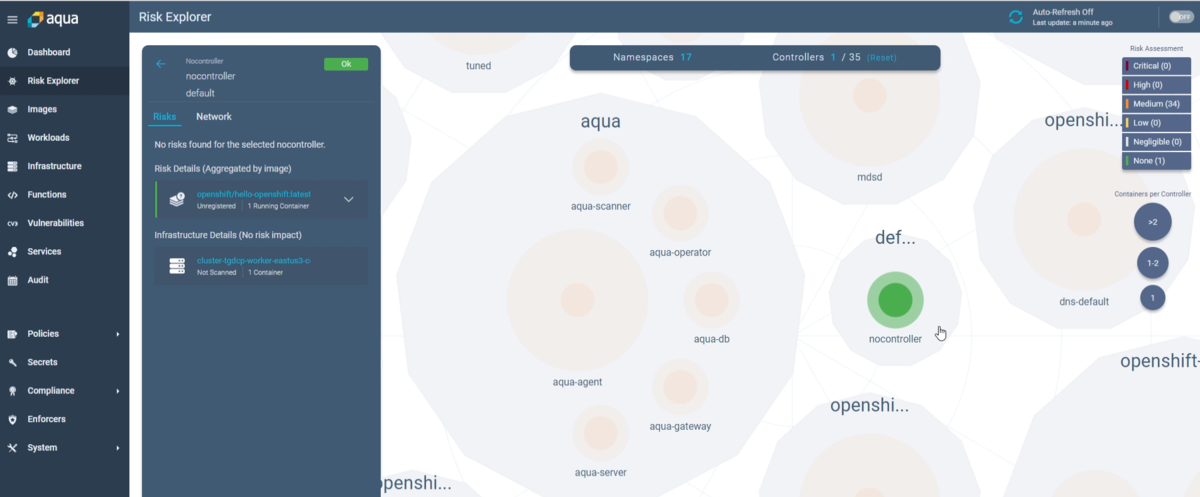Select the aqua-agent node
This screenshot has height=497, width=1200.
(577, 299)
